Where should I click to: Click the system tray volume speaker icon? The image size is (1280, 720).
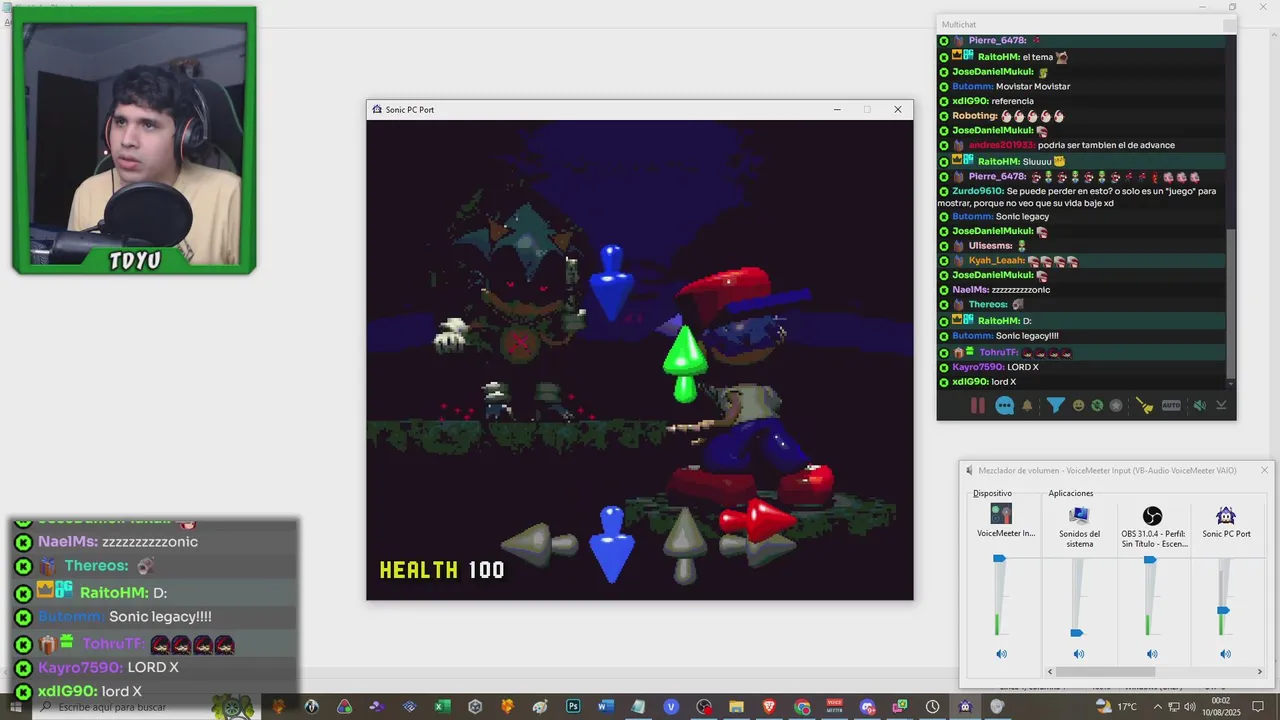[1191, 707]
